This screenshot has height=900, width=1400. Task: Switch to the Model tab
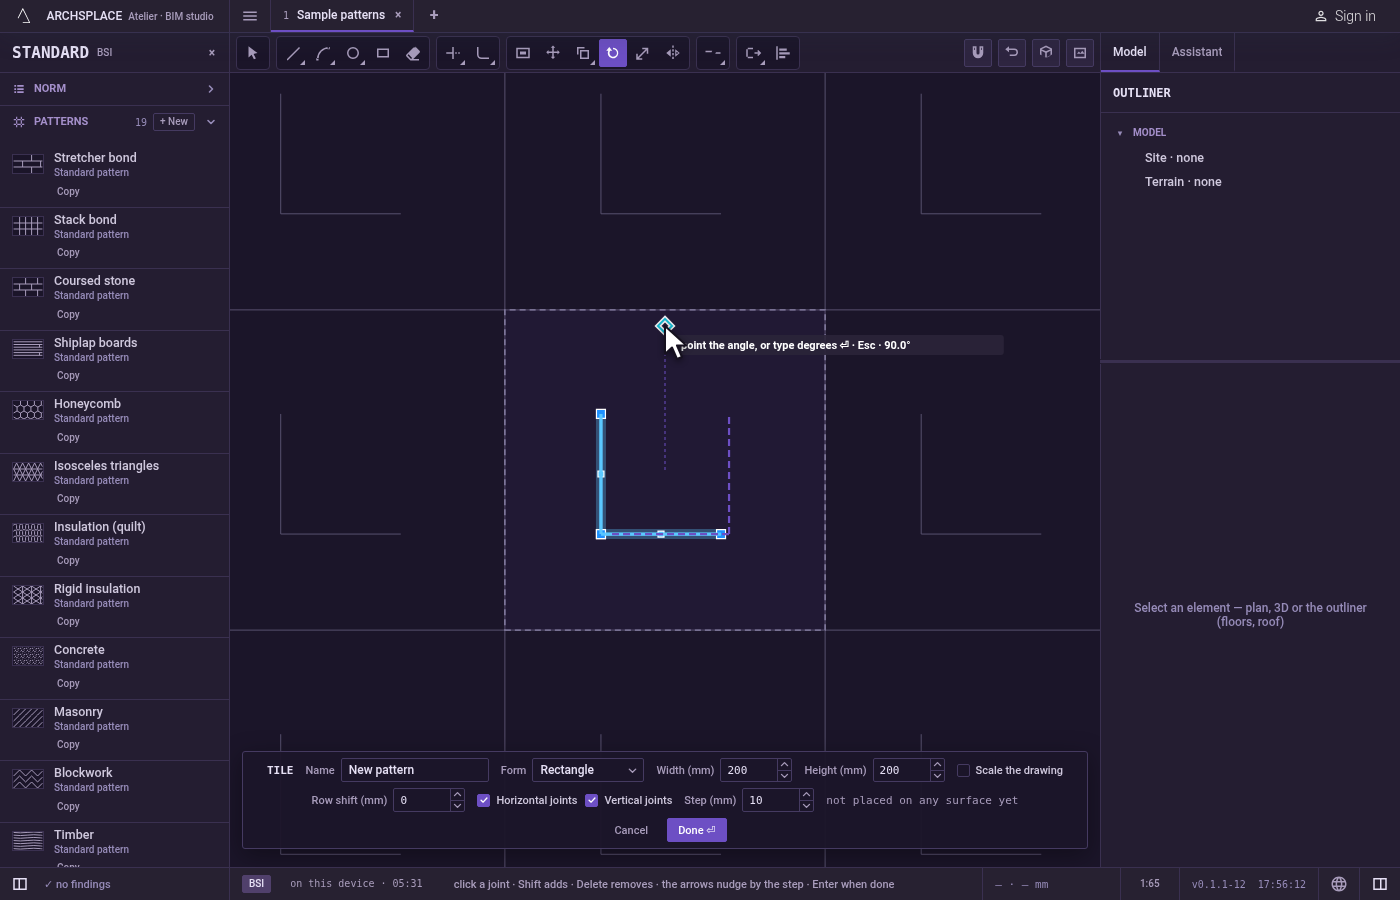point(1130,52)
